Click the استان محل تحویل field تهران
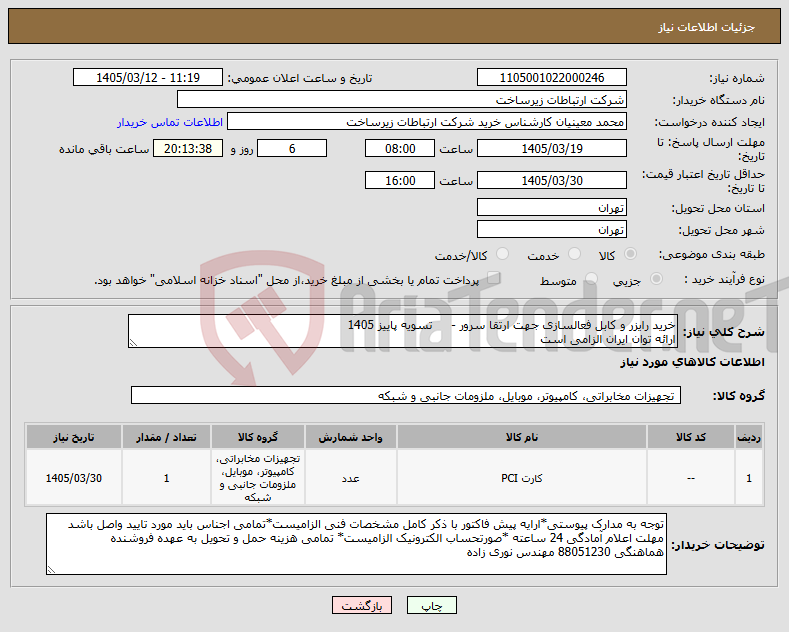Viewport: 789px width, 632px height. point(551,207)
